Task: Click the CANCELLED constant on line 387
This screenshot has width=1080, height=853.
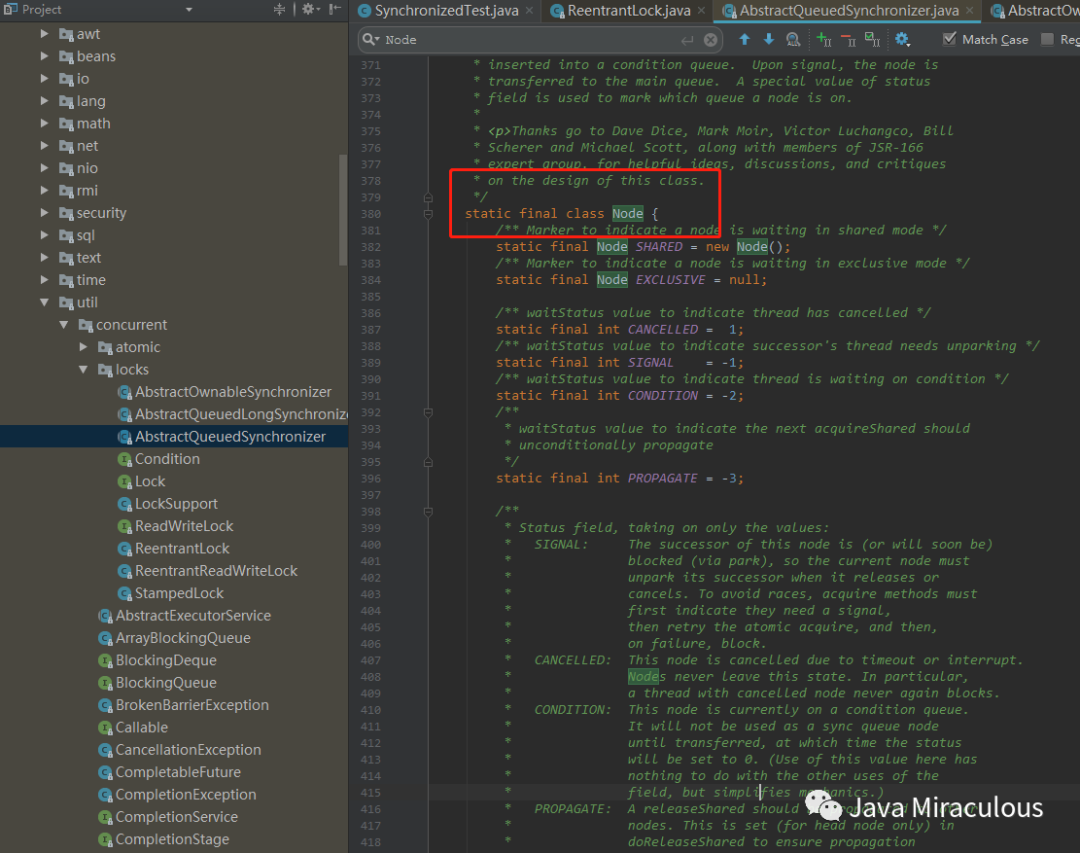Action: tap(663, 329)
